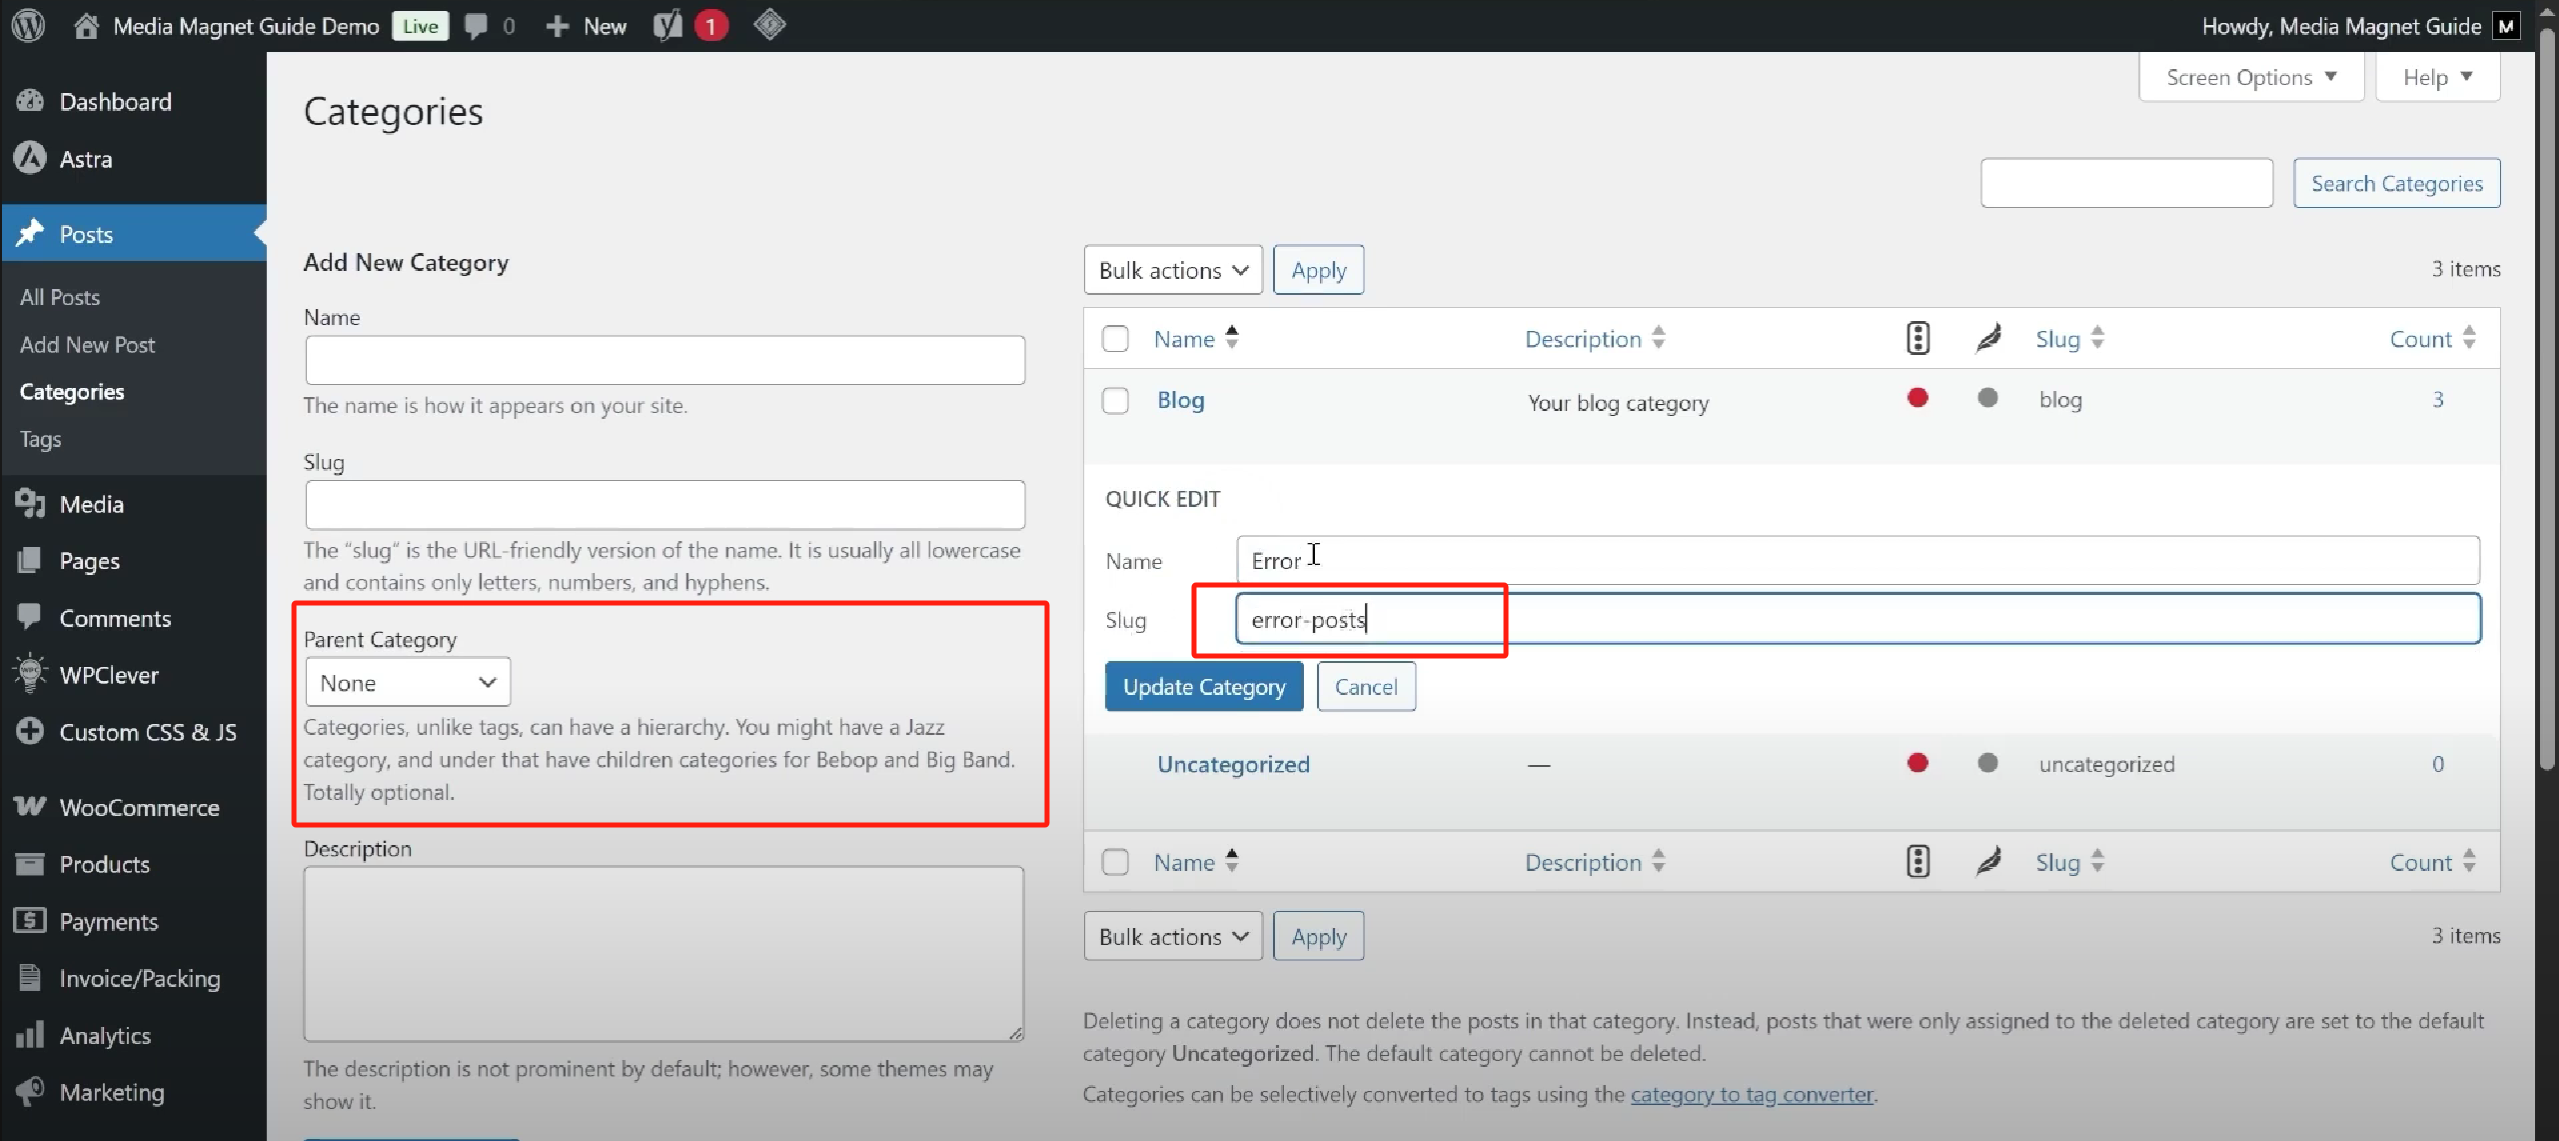Viewport: 2559px width, 1141px height.
Task: Open the Astra menu item
Action: (x=86, y=159)
